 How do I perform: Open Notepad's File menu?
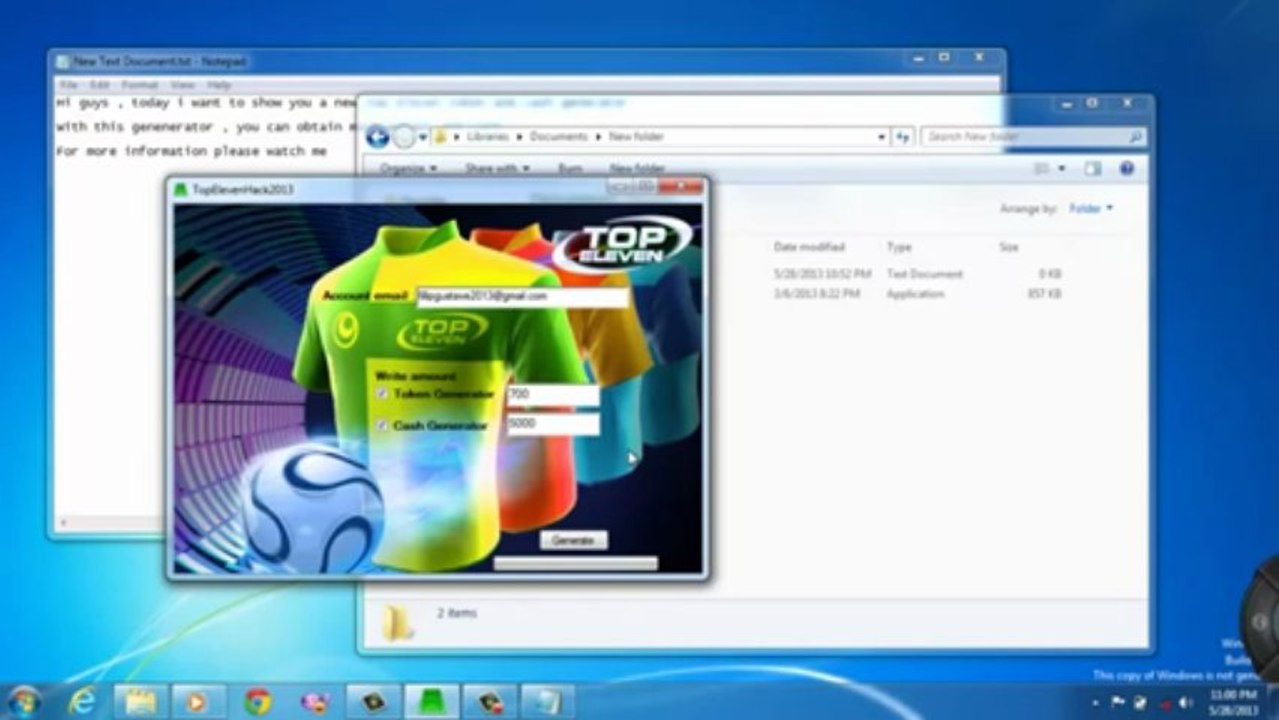(68, 86)
